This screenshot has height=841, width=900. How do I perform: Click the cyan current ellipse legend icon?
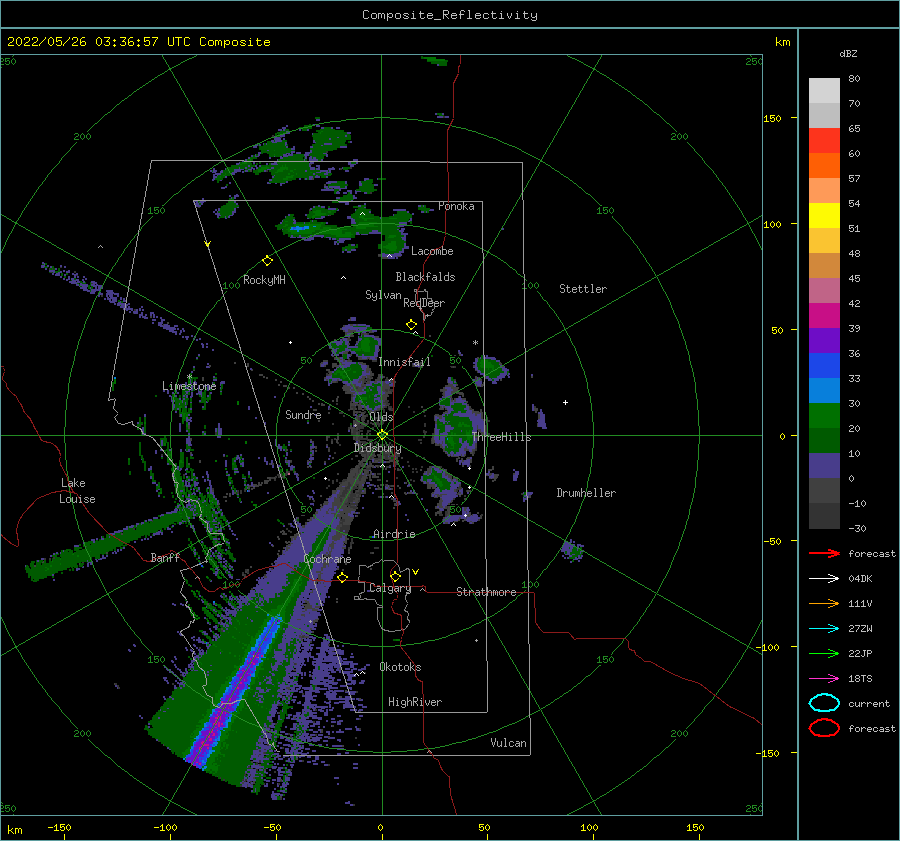pyautogui.click(x=824, y=703)
